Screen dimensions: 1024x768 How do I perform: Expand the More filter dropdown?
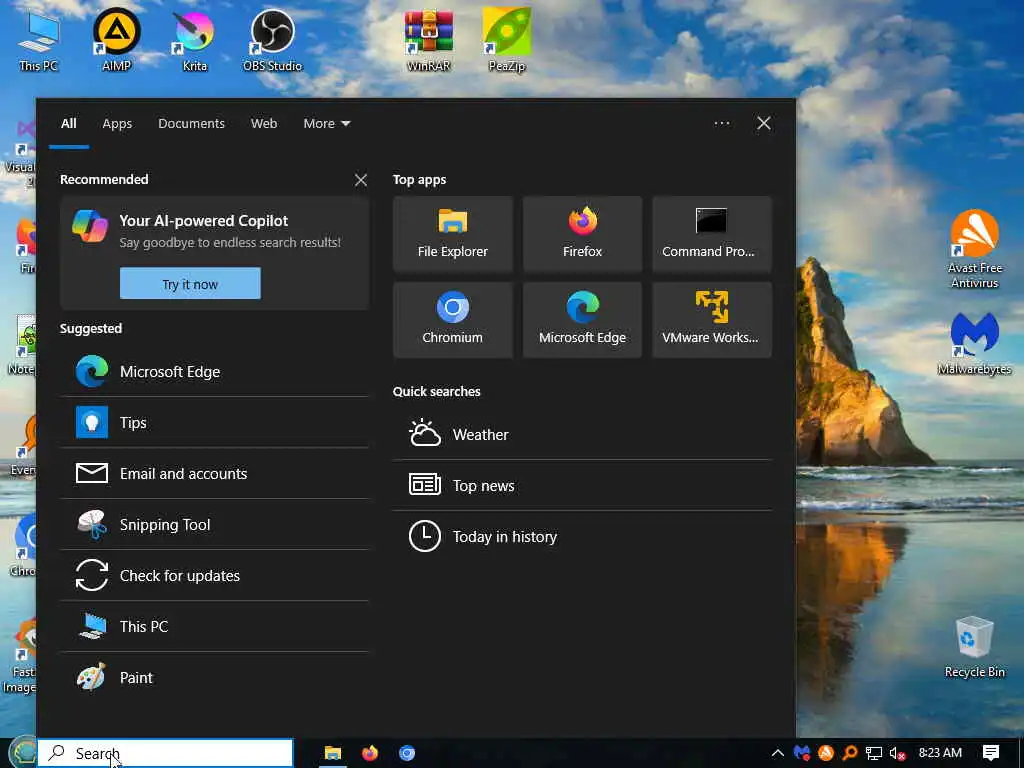[327, 123]
